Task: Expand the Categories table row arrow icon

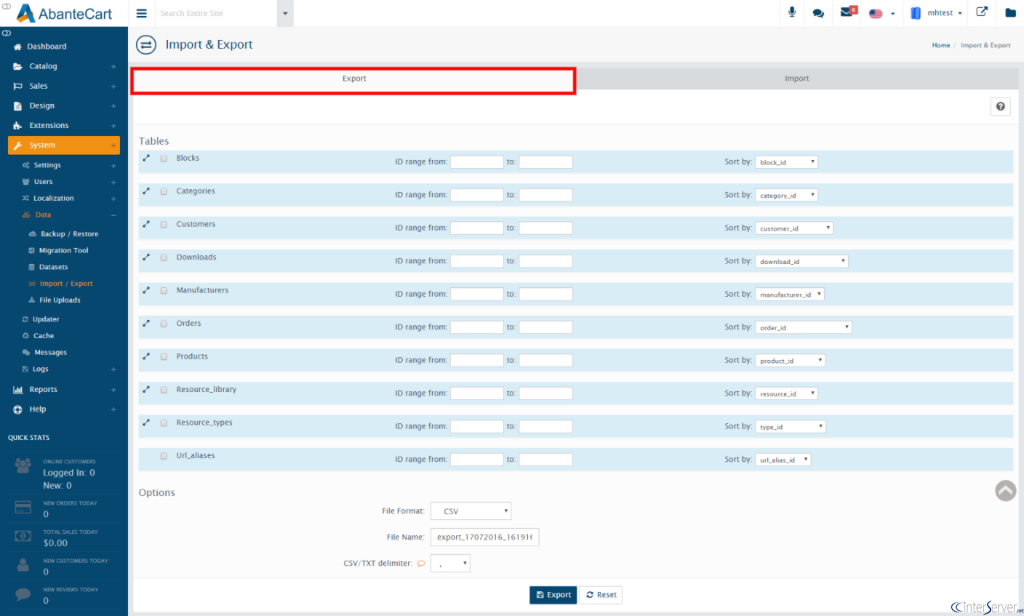Action: [146, 191]
